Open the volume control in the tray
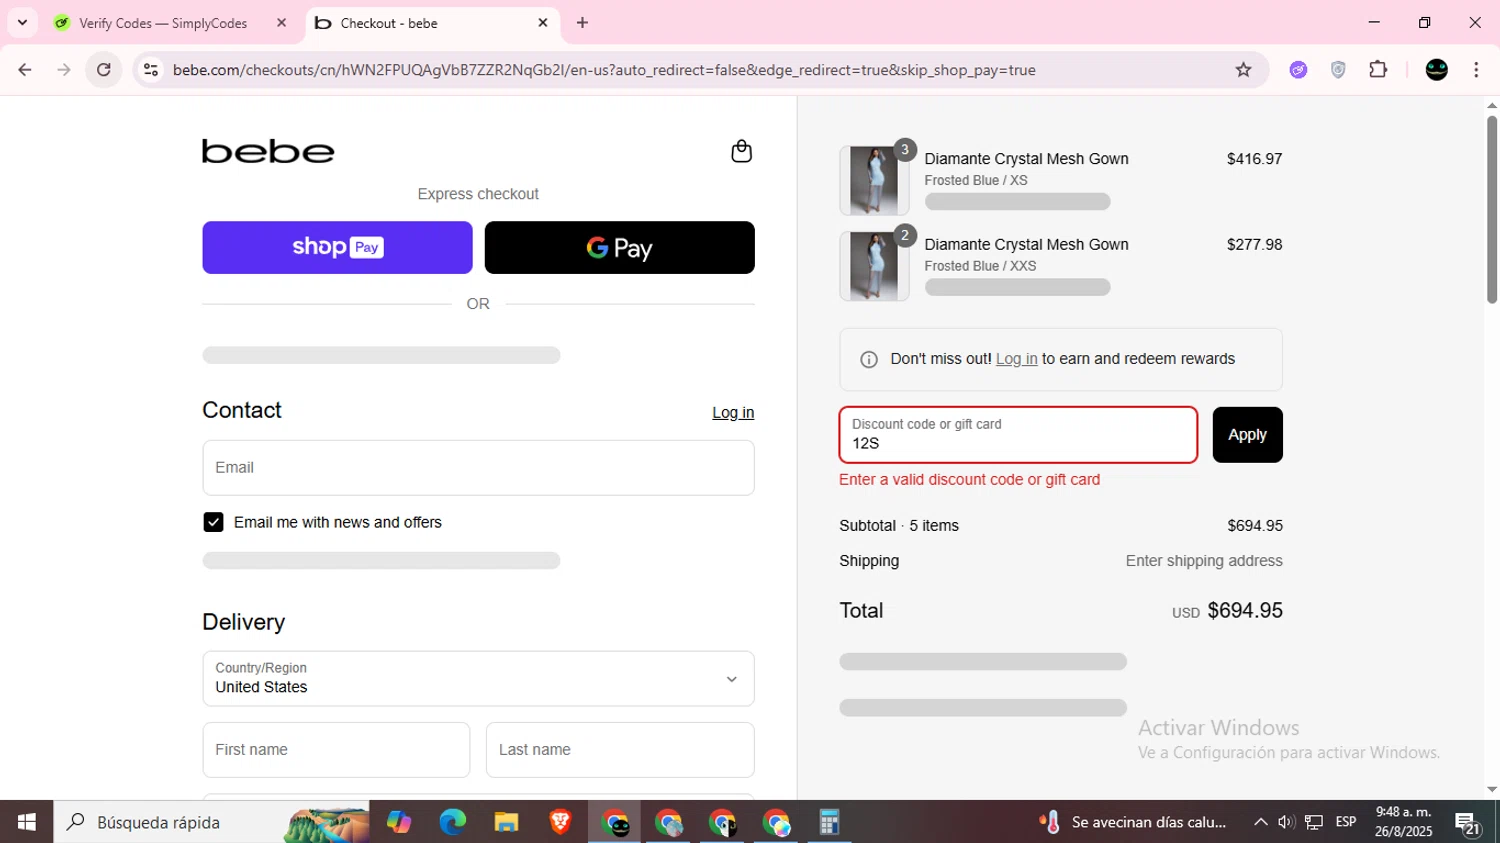This screenshot has height=843, width=1500. [1286, 822]
